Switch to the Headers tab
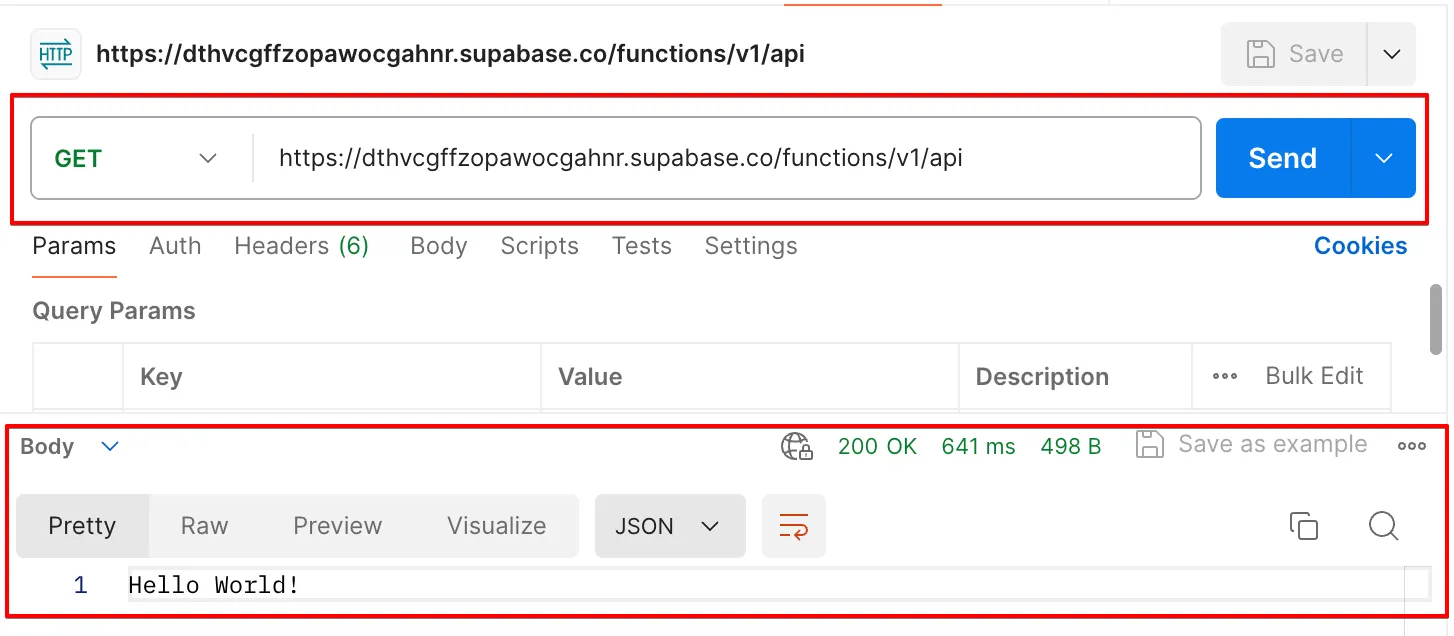The width and height of the screenshot is (1454, 636). (301, 246)
